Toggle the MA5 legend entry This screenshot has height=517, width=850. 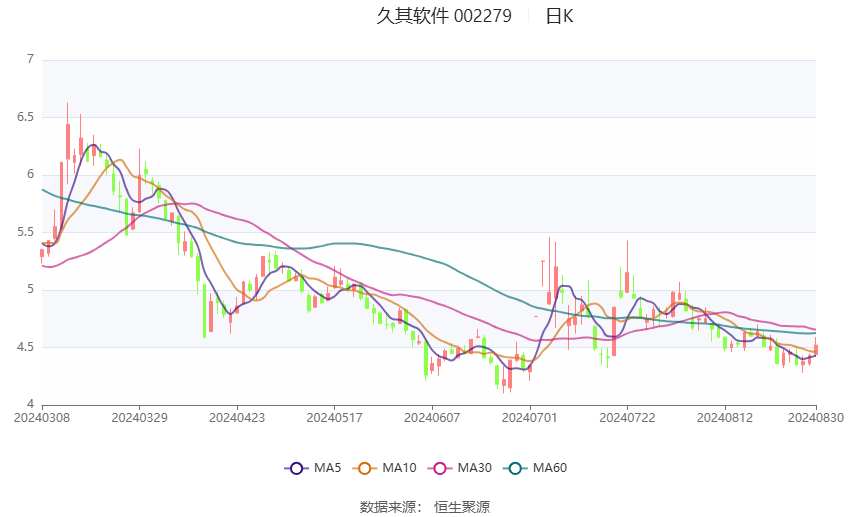[313, 468]
